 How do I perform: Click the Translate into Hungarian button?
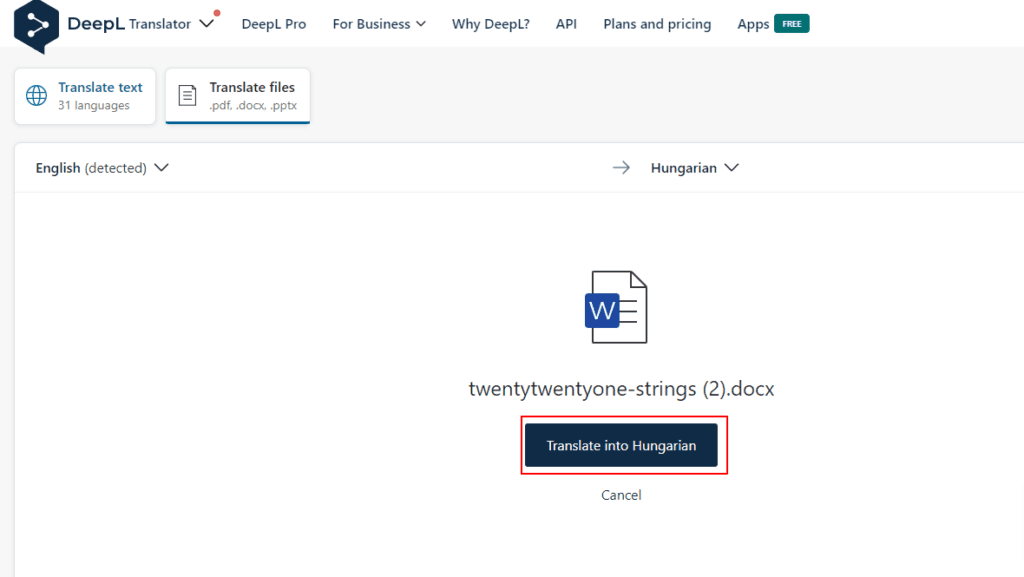621,445
